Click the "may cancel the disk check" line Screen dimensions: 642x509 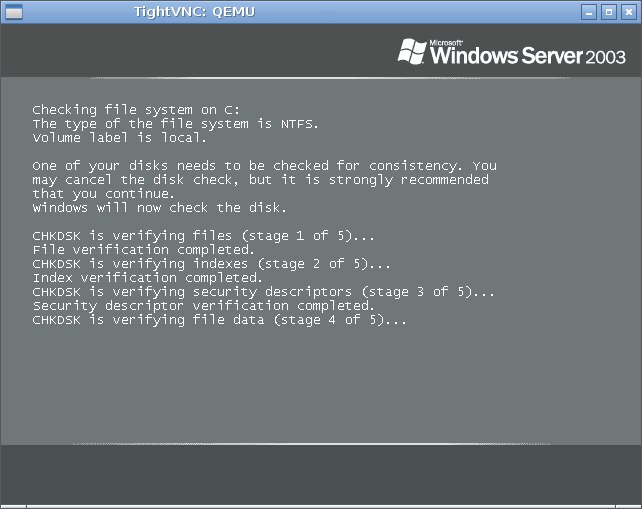click(260, 180)
